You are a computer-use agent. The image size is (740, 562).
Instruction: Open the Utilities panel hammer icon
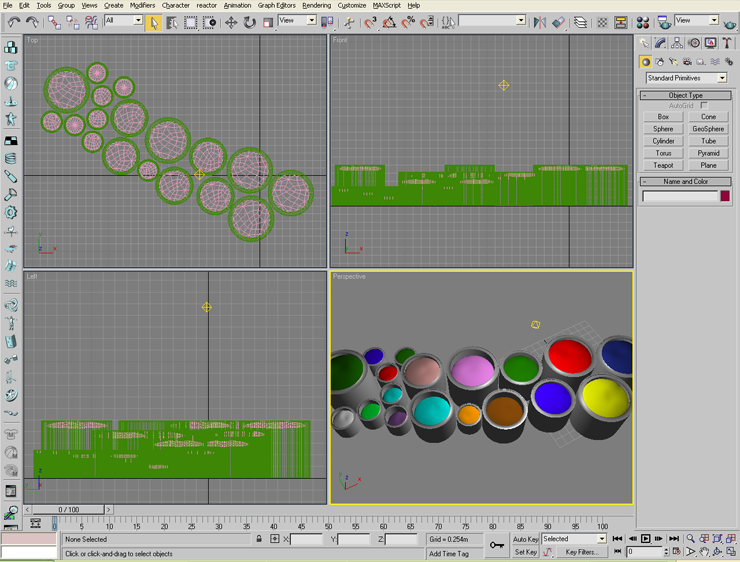[x=727, y=43]
